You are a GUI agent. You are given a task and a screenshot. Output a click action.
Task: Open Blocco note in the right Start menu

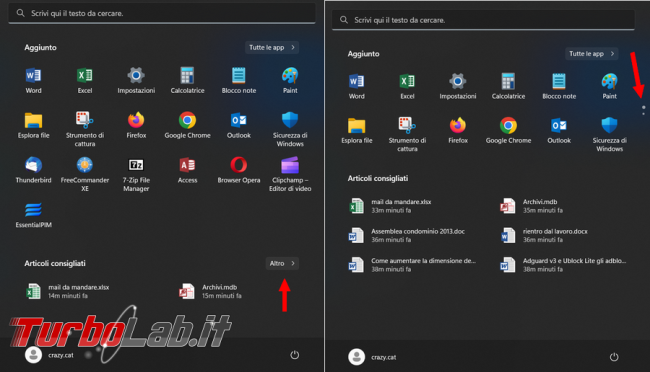pyautogui.click(x=559, y=86)
